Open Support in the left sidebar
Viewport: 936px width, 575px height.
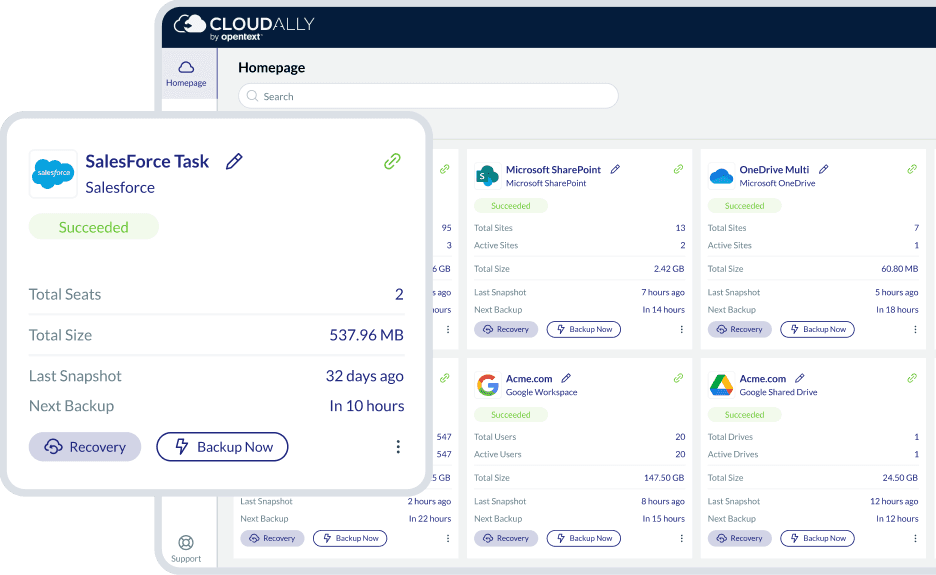tap(186, 549)
